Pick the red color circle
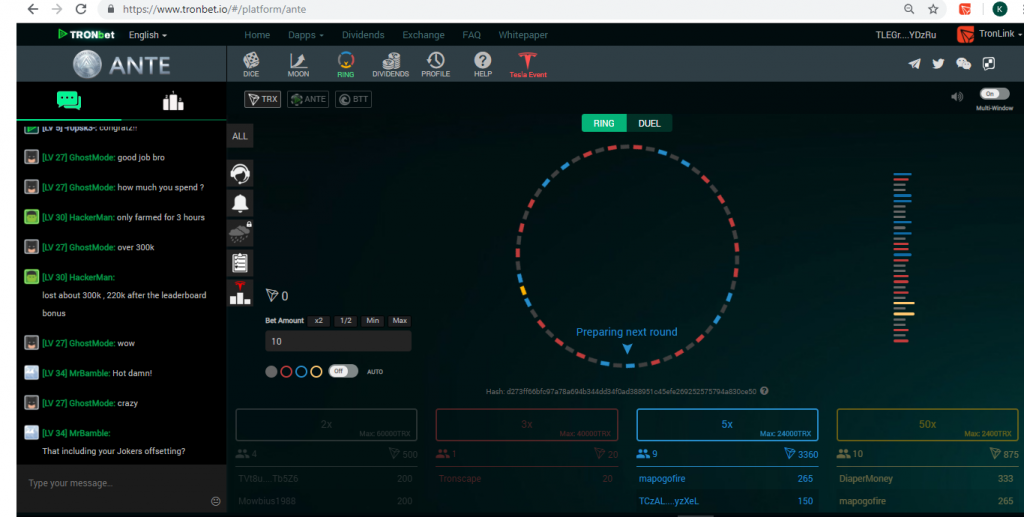1024x517 pixels. (286, 371)
